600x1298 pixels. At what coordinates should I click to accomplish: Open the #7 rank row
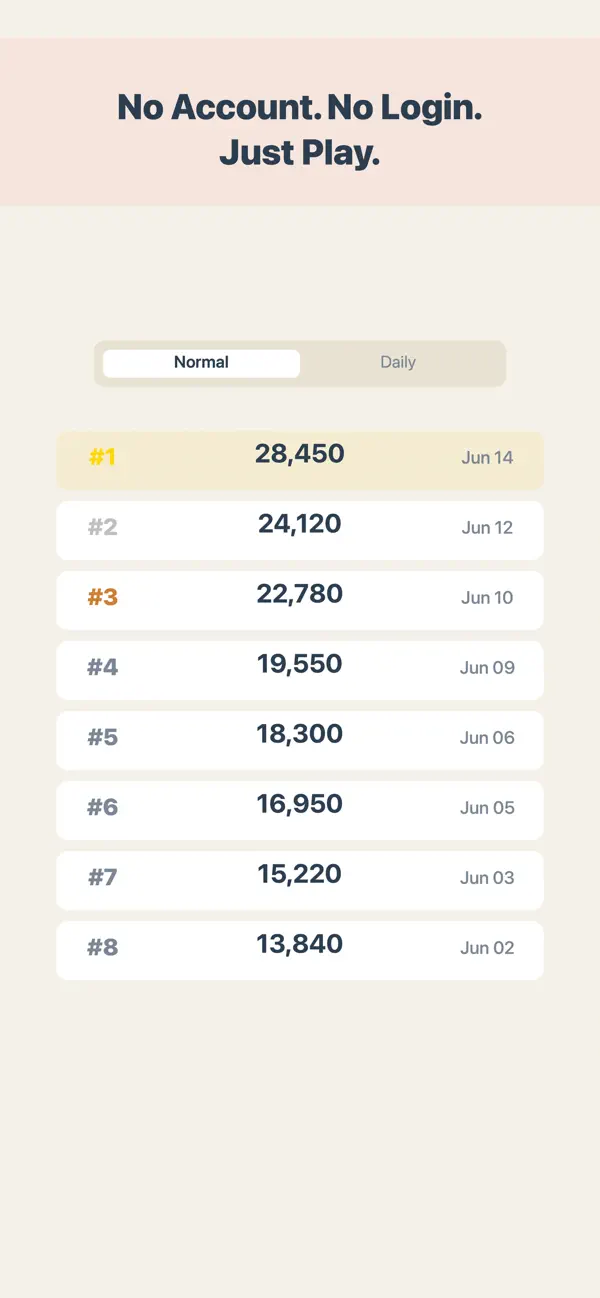click(300, 880)
